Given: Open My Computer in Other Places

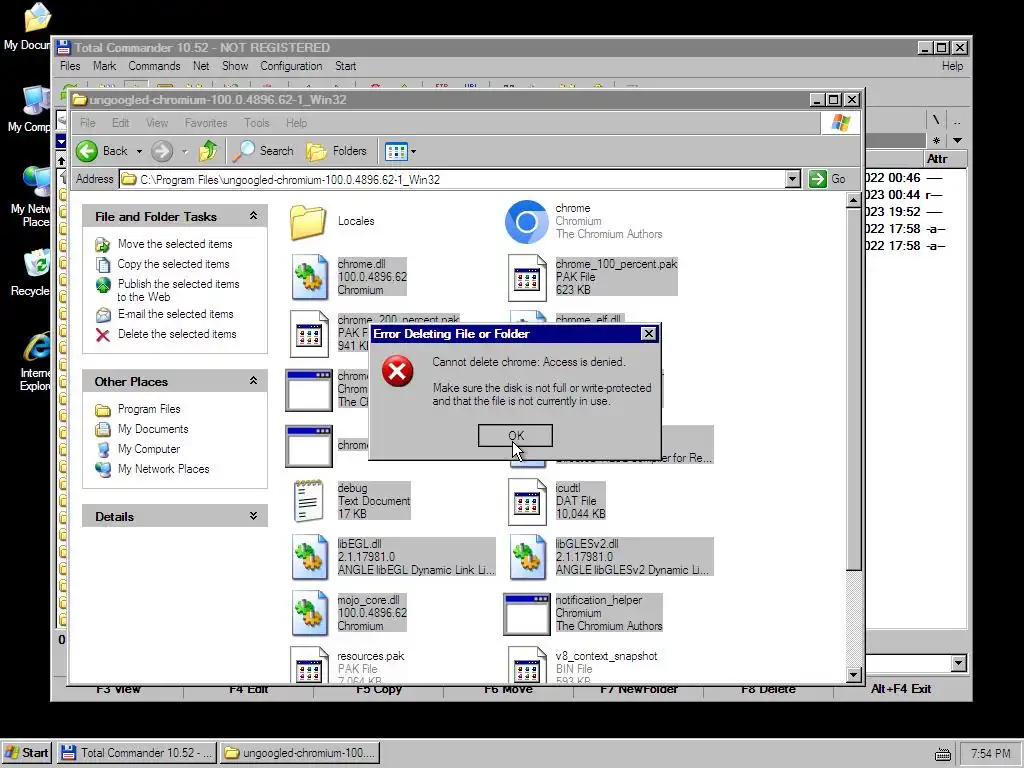Looking at the screenshot, I should [x=149, y=449].
